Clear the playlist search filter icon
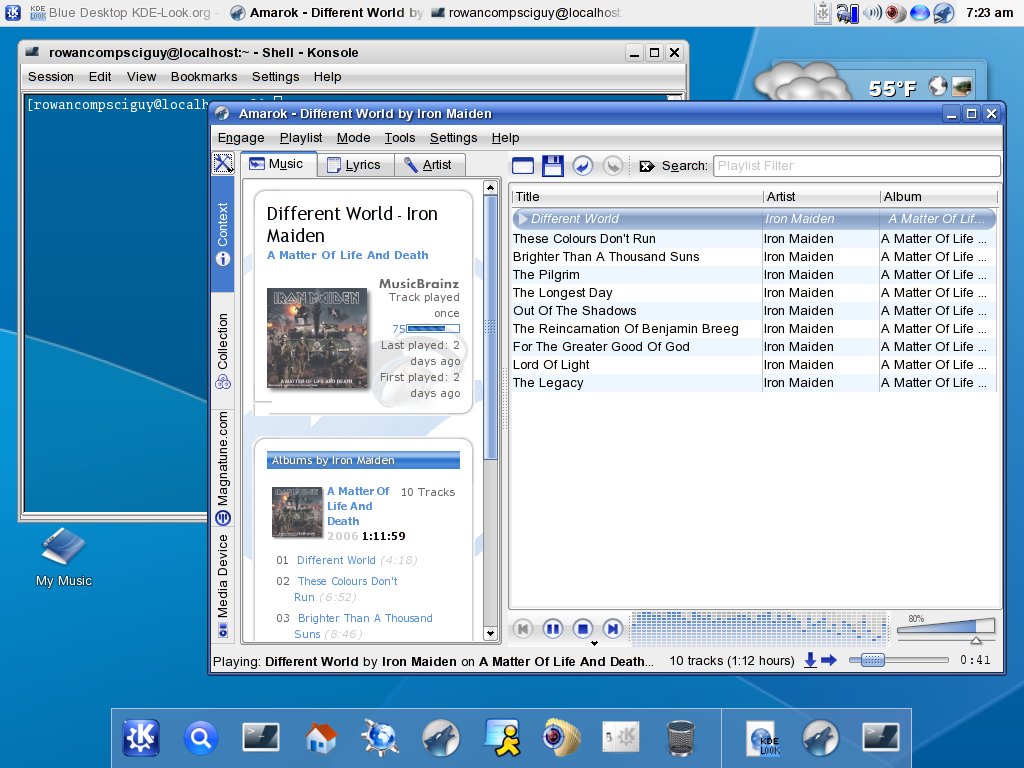 (647, 167)
